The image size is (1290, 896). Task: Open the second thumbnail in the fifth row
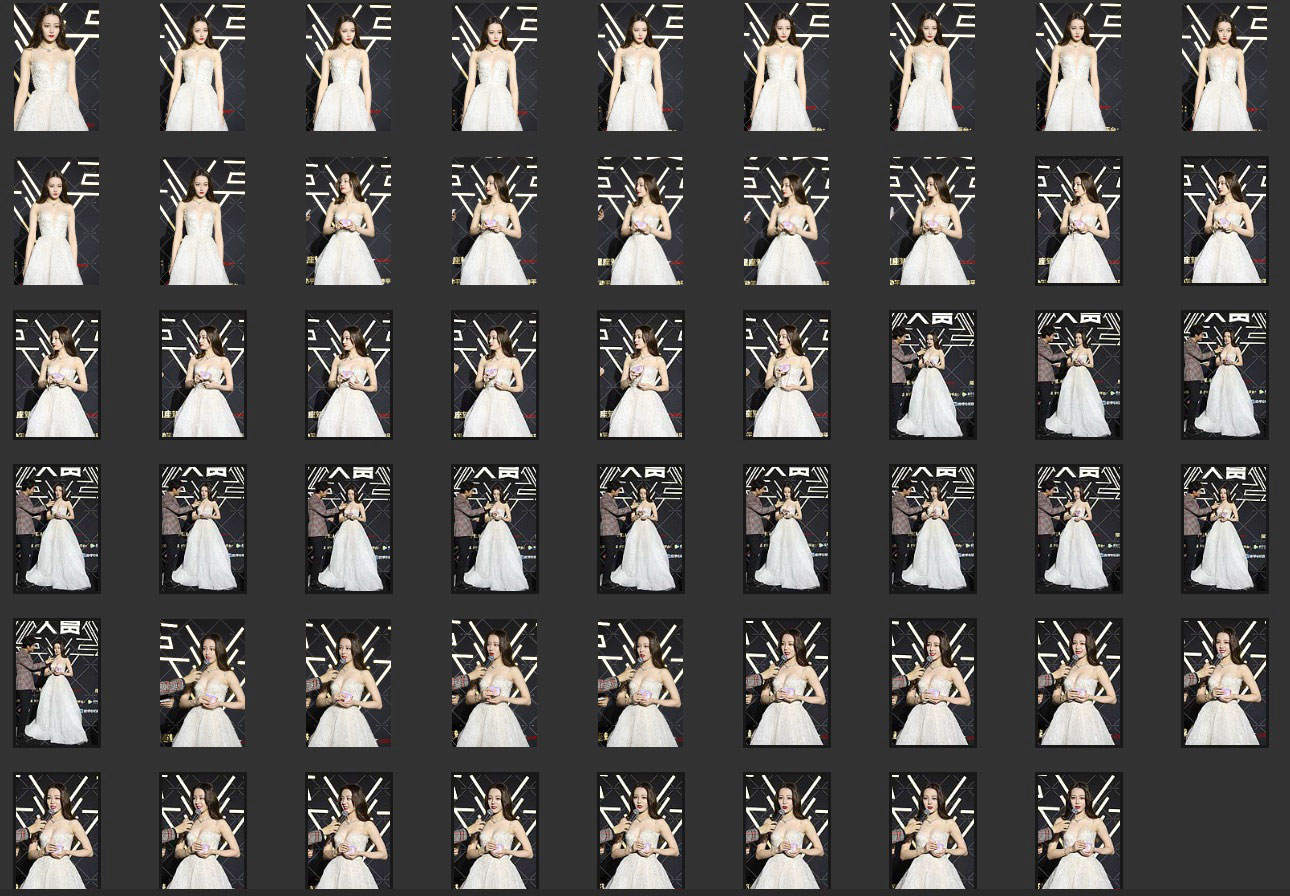point(202,683)
